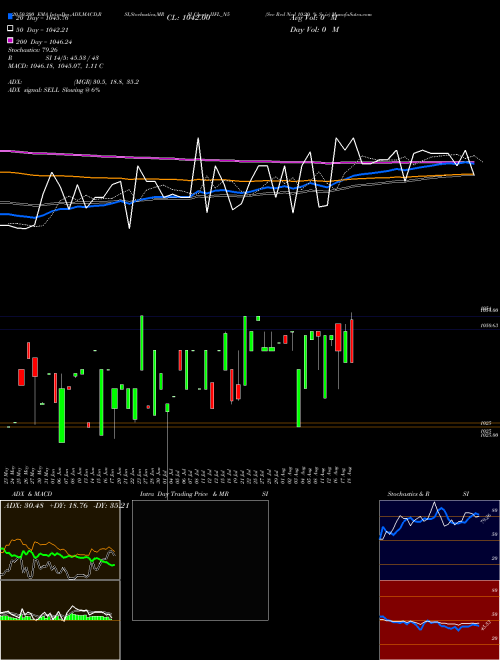Screen dimensions: 500x660
Task: Click the ADX signal: SELL text
Action: tap(54, 90)
